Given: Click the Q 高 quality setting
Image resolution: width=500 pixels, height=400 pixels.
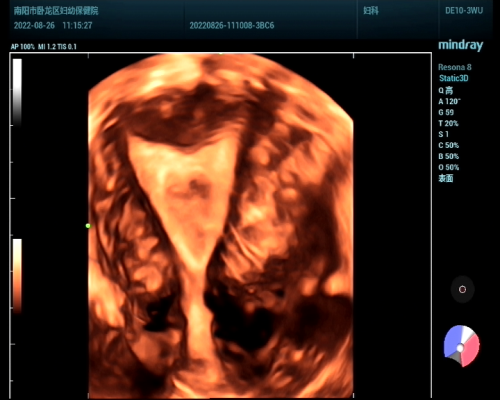Looking at the screenshot, I should (446, 90).
